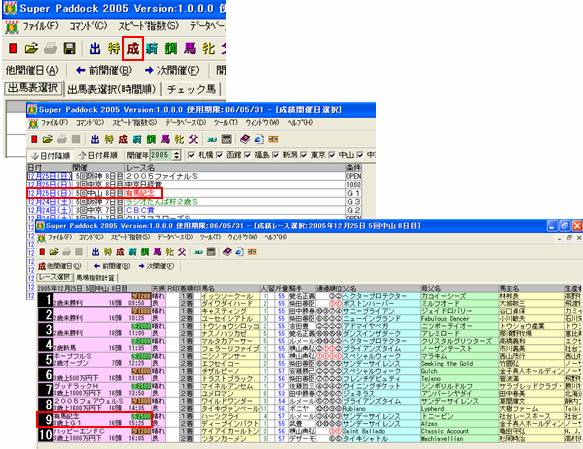Image resolution: width=583 pixels, height=449 pixels.
Task: Select the チェック馬 tab
Action: pyautogui.click(x=191, y=89)
